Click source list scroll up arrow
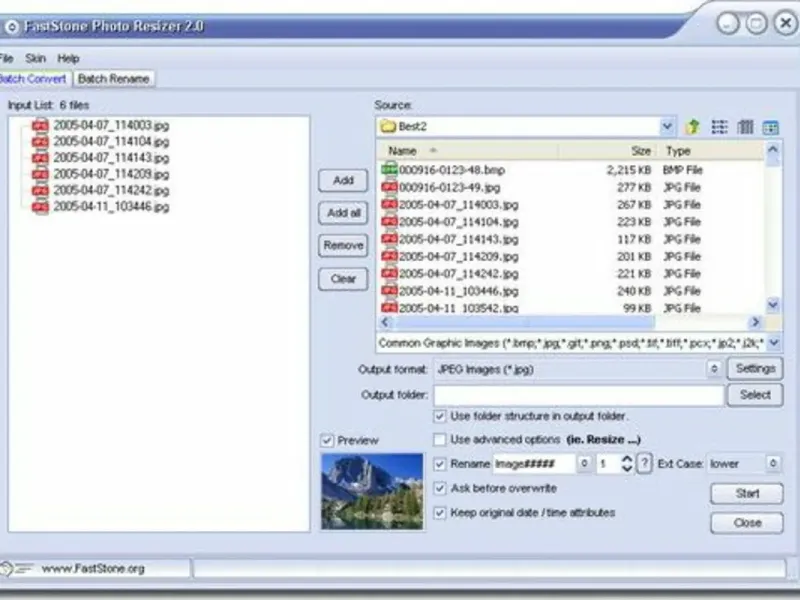Screen dimensions: 800x600 [x=773, y=149]
